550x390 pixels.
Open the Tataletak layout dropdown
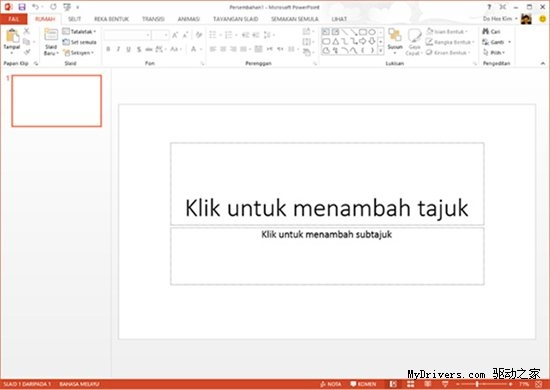80,32
